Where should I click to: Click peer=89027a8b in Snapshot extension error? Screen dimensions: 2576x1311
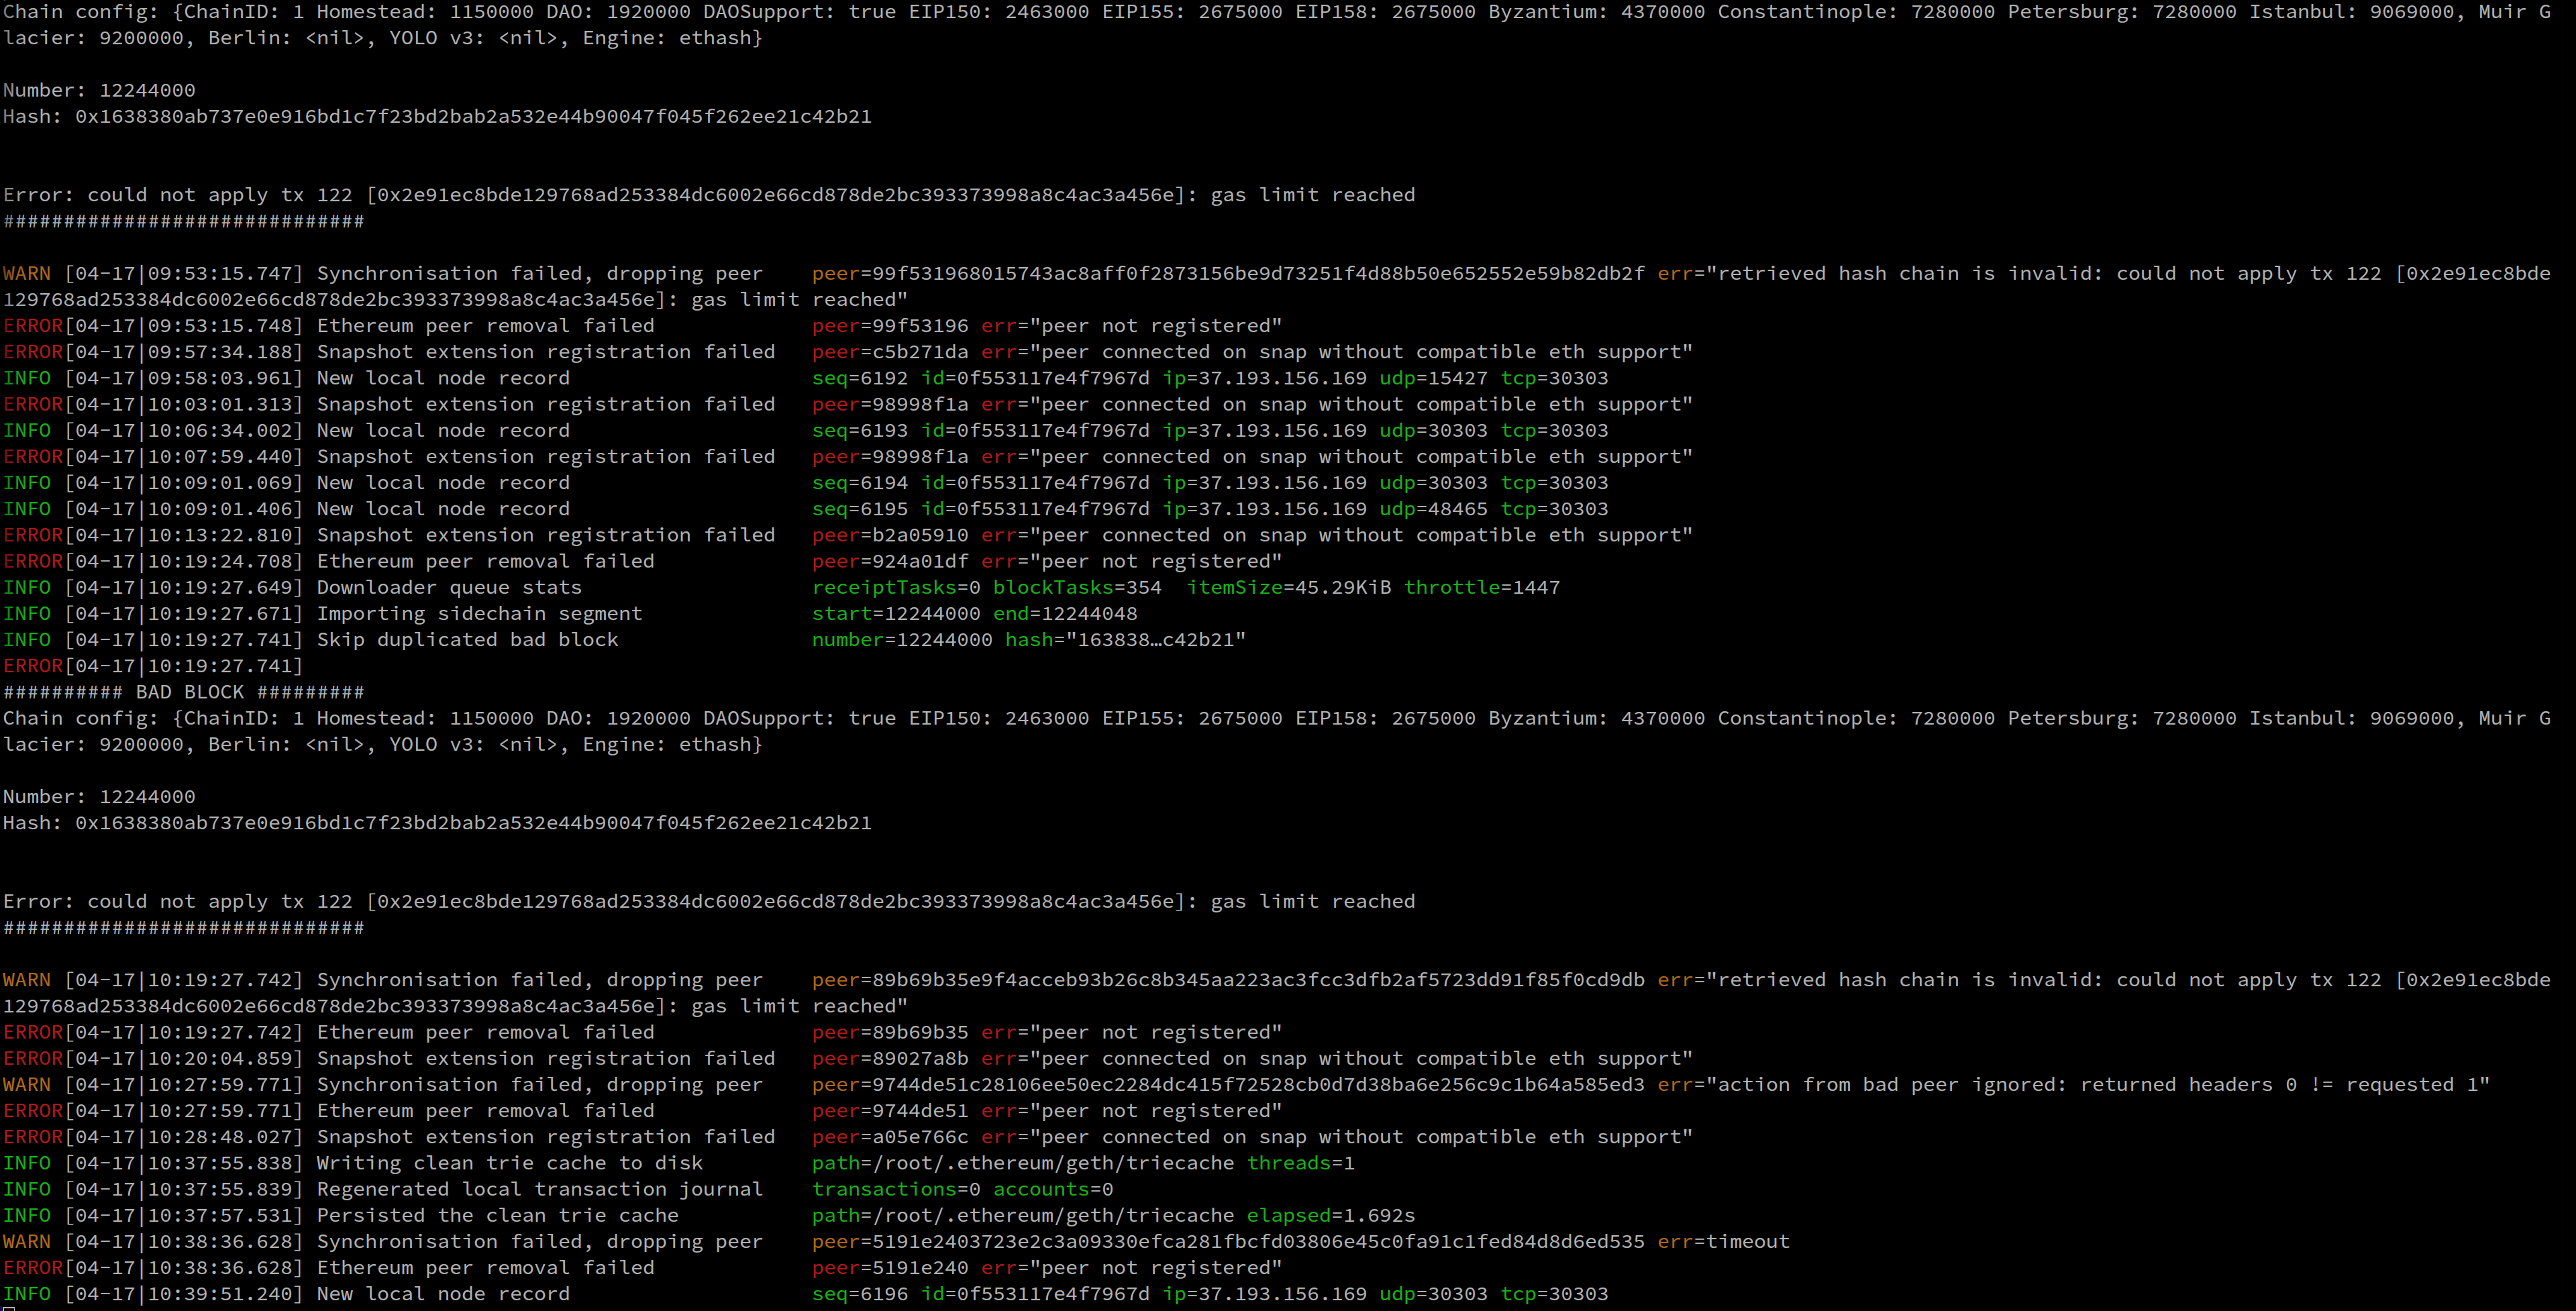[890, 1059]
